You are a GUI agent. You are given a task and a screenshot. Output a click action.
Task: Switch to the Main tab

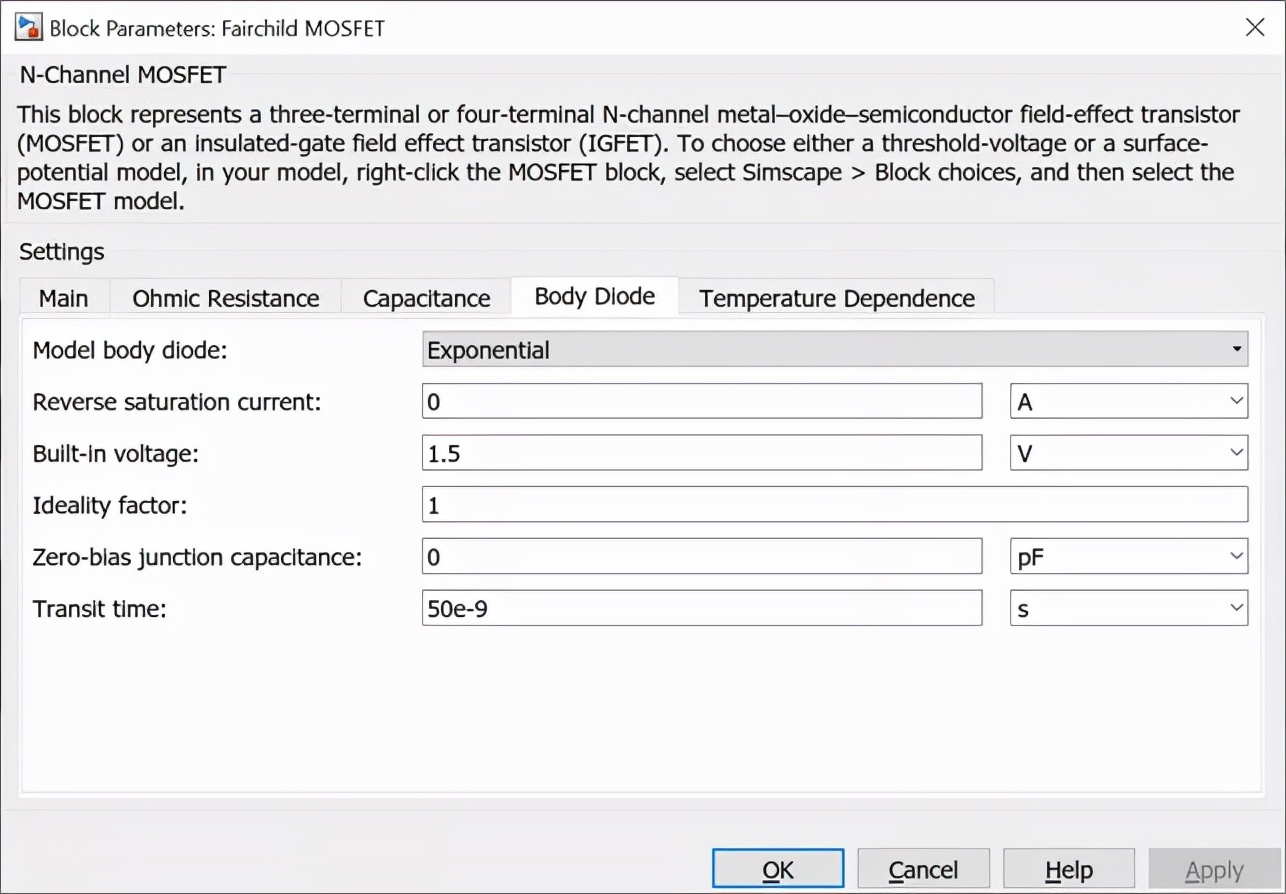[x=63, y=298]
